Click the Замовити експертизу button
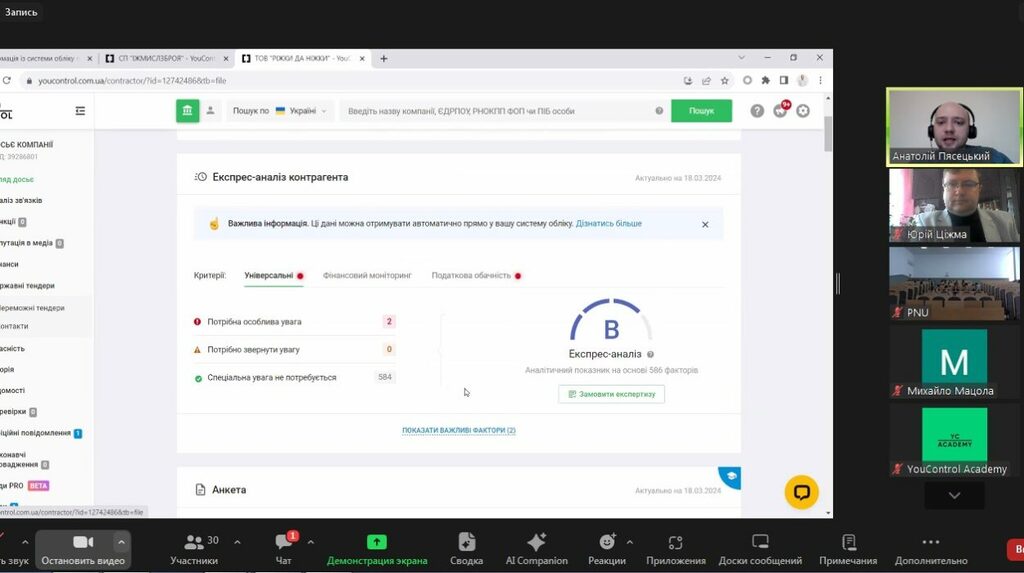The width and height of the screenshot is (1024, 573). coord(611,394)
